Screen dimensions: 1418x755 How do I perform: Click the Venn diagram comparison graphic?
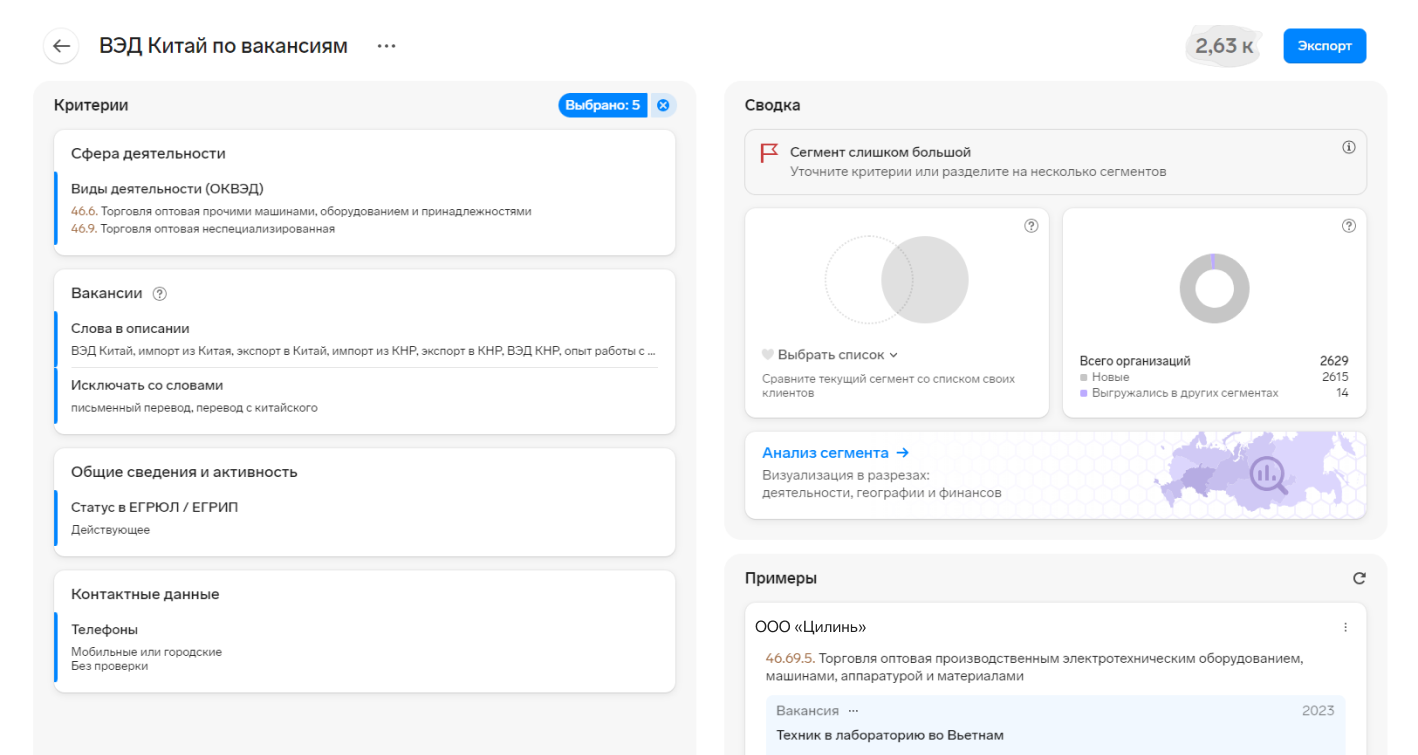(897, 280)
